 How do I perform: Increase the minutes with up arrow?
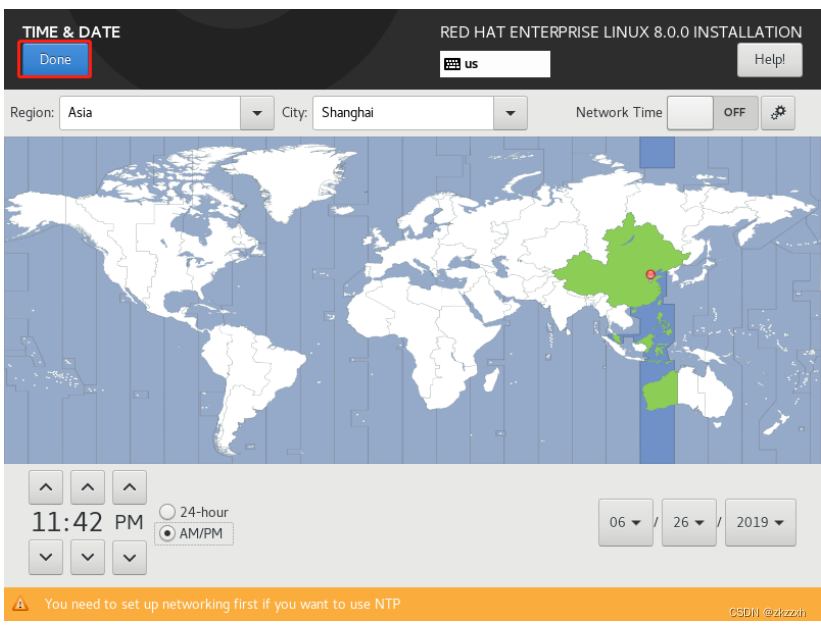[87, 487]
